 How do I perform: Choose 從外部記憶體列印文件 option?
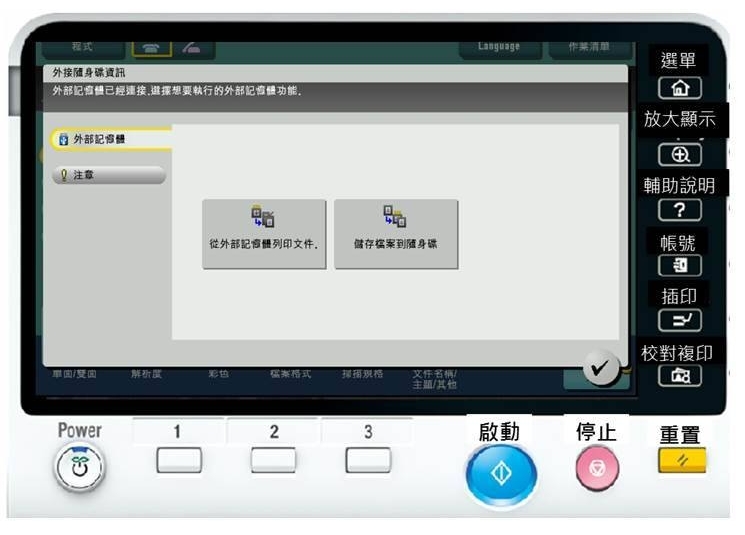pyautogui.click(x=264, y=233)
